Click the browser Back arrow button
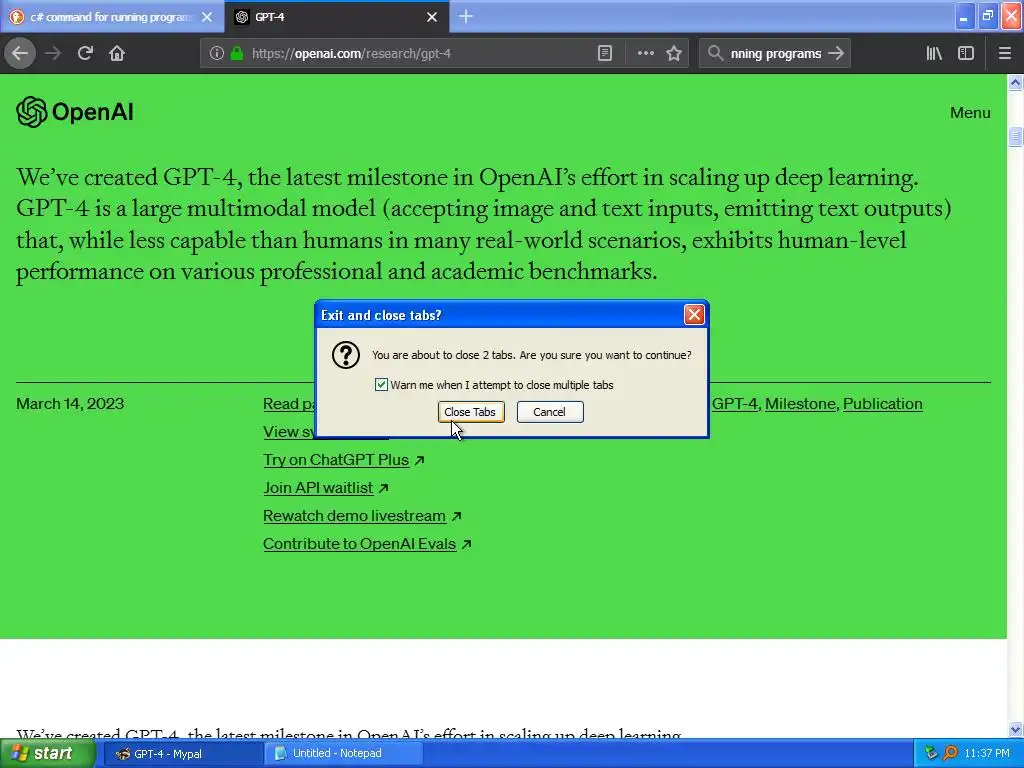 (x=20, y=53)
